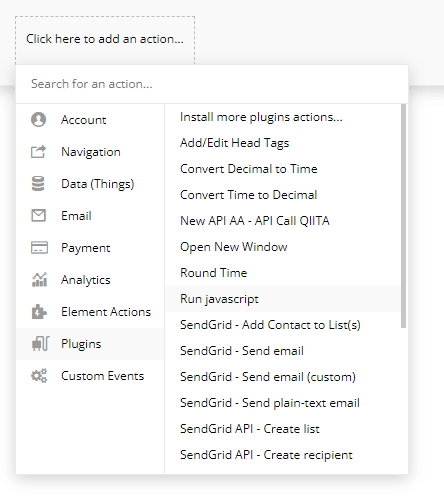Focus the 'Search for an action...' field
The image size is (444, 496).
coord(212,84)
